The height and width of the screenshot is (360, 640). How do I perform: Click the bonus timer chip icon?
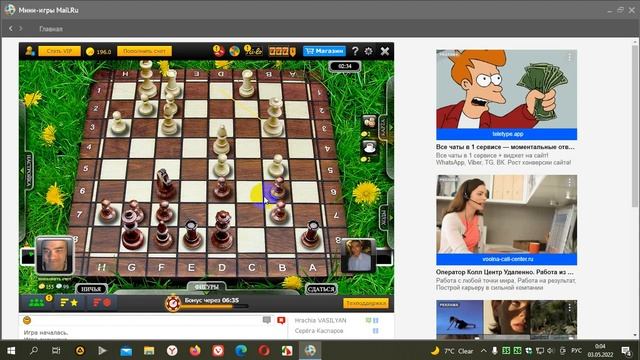click(173, 303)
